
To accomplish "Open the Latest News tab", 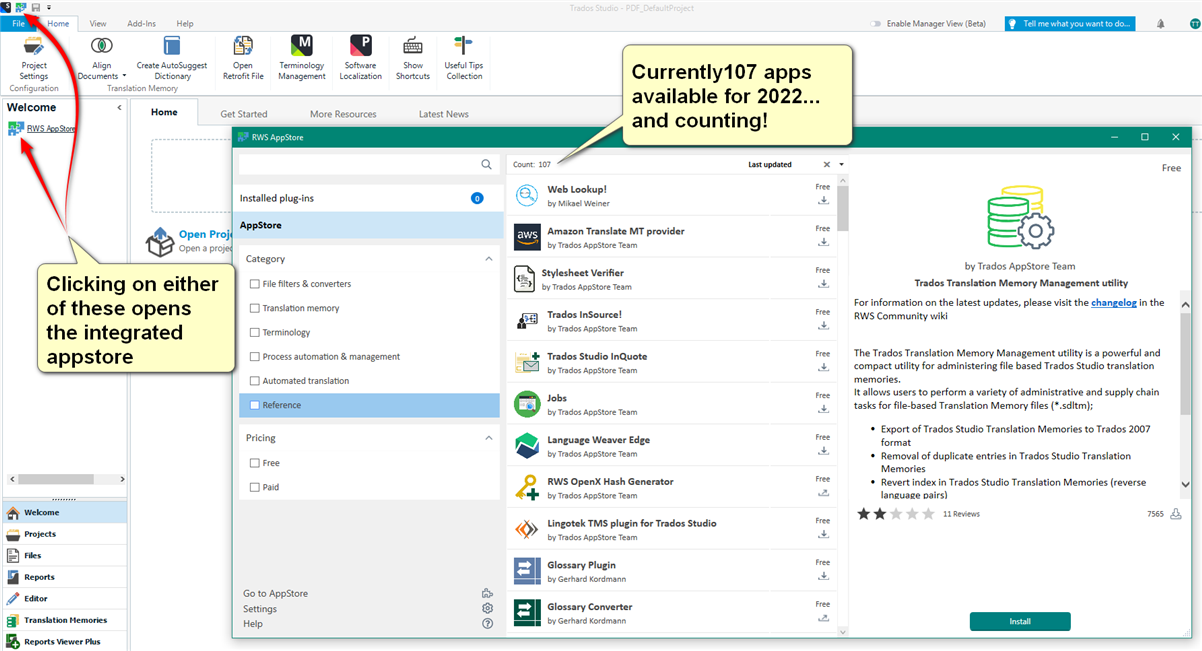I will 444,114.
